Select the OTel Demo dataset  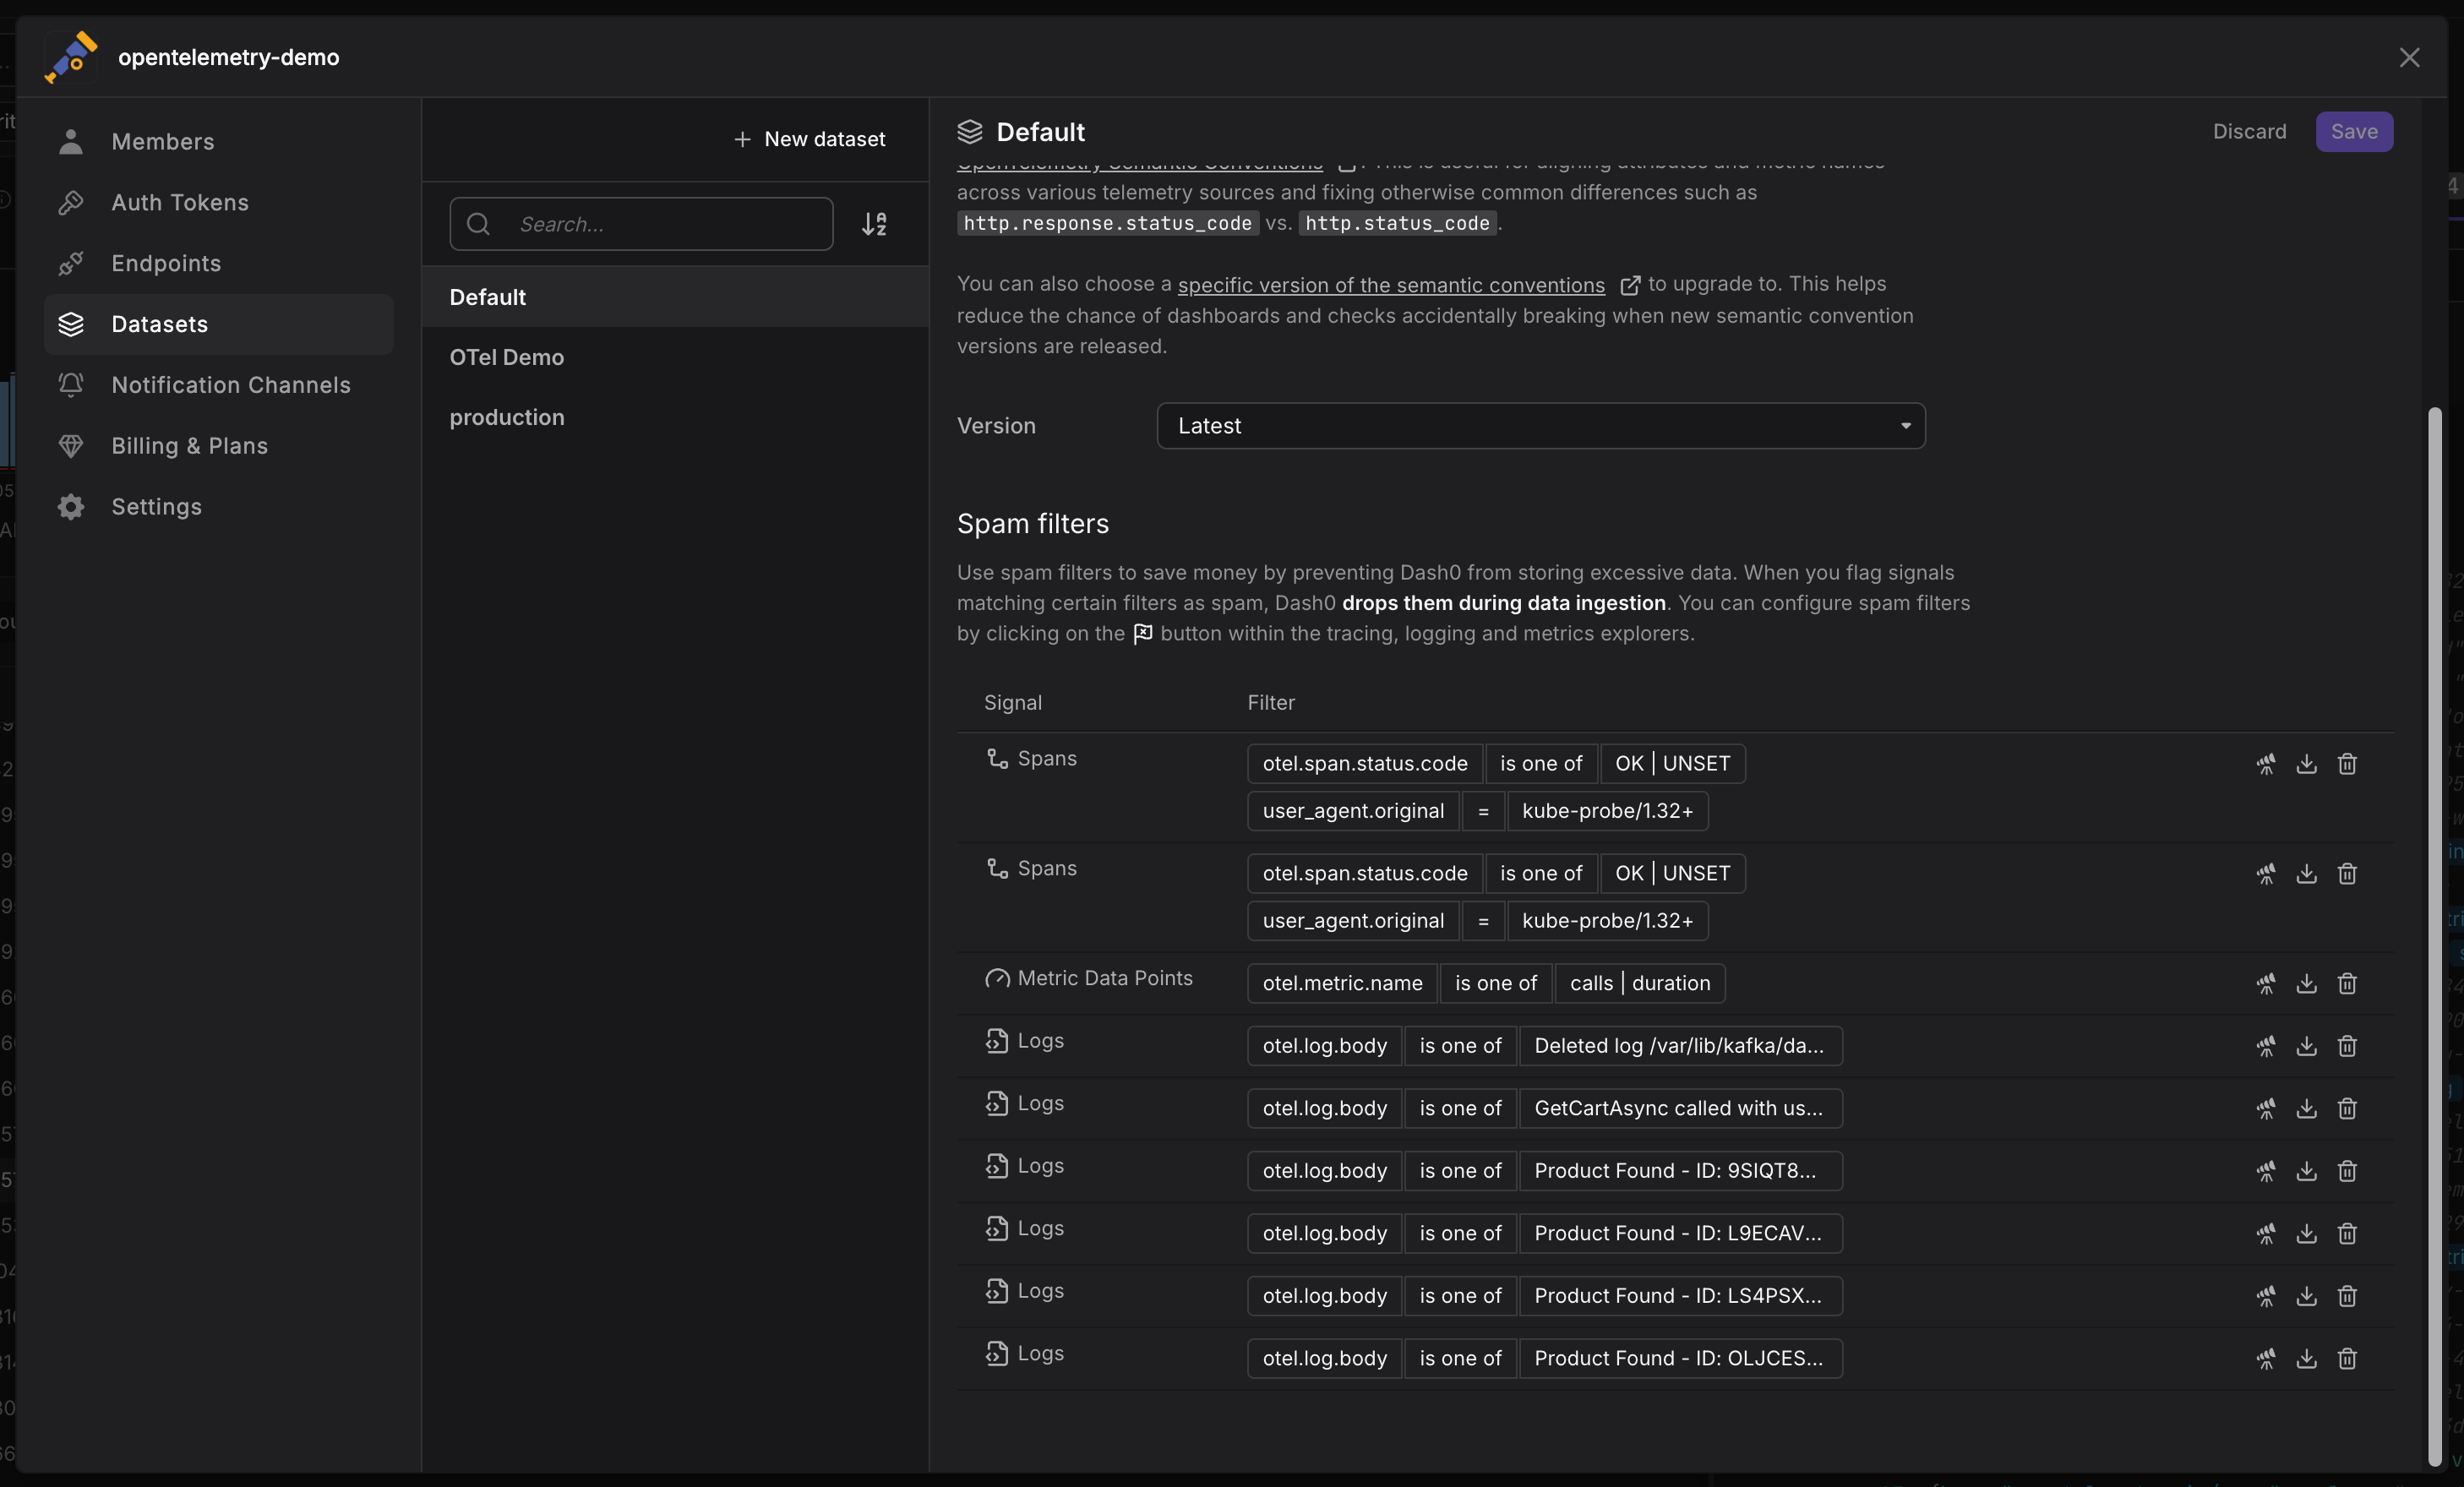point(506,357)
